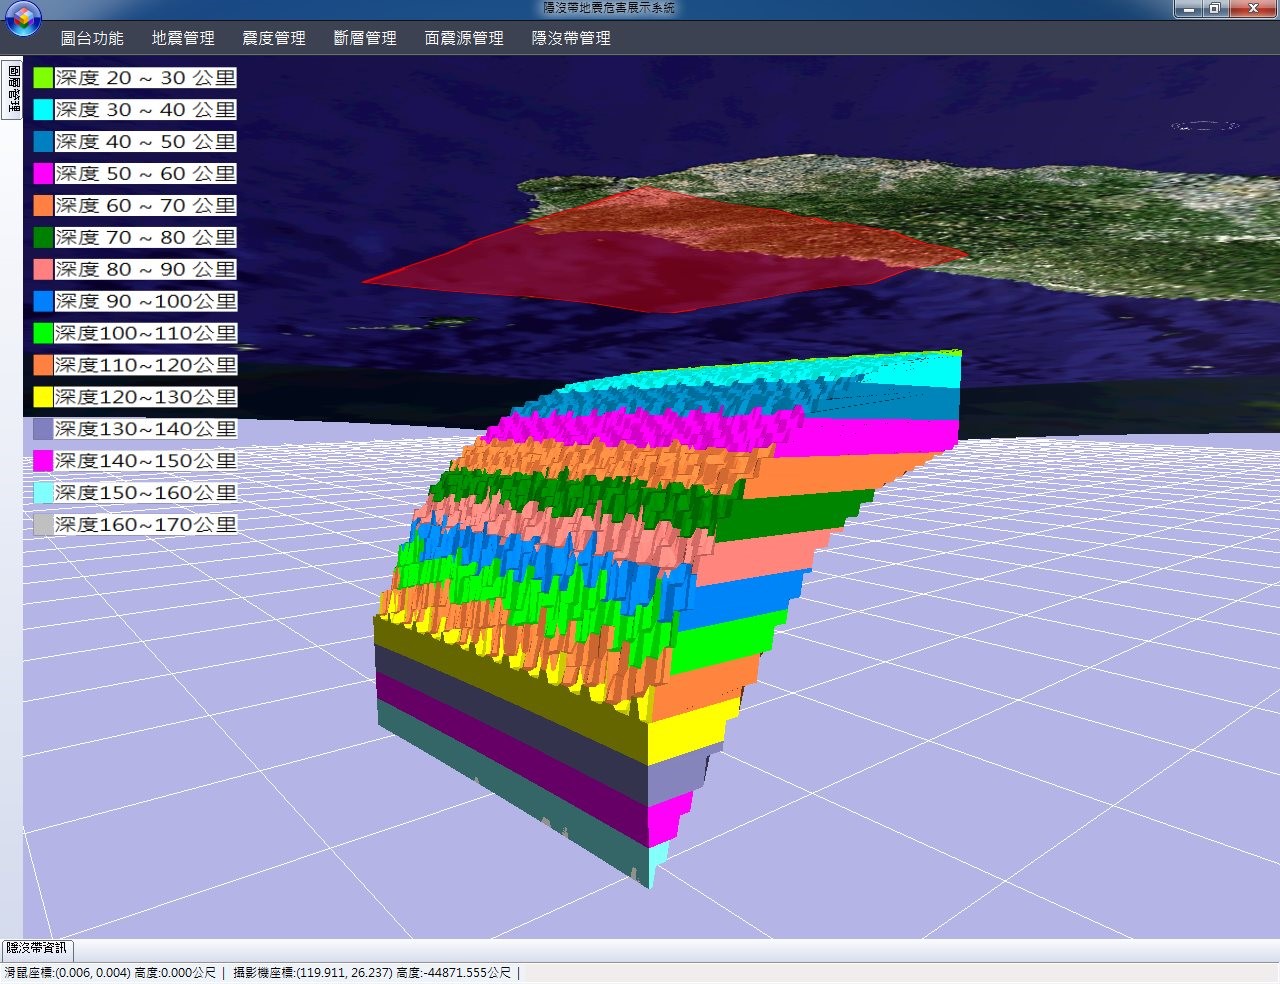Open the 面震源管理 menu
This screenshot has width=1280, height=984.
tap(464, 38)
